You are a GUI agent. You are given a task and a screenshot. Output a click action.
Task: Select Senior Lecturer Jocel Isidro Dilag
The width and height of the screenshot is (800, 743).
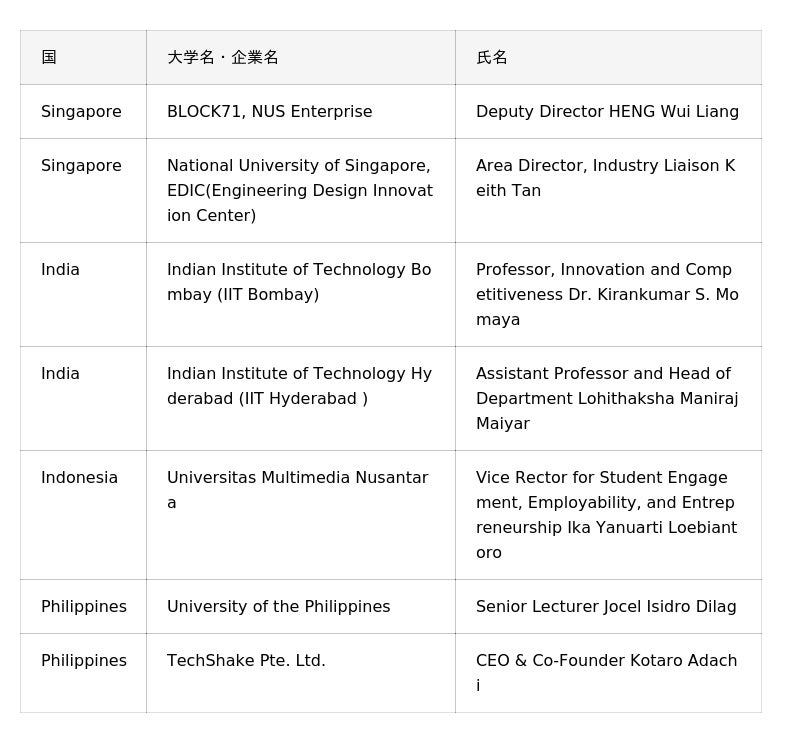[x=606, y=607]
